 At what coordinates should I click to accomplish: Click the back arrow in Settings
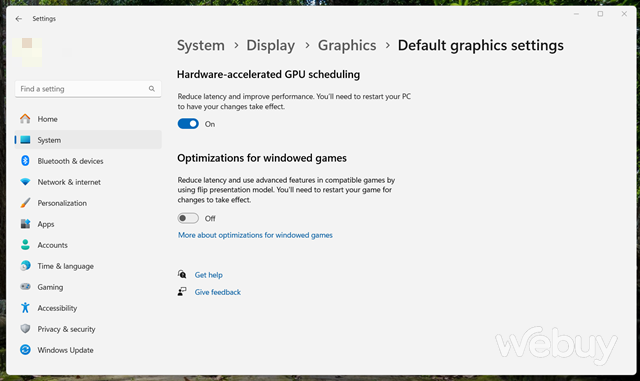[x=18, y=19]
